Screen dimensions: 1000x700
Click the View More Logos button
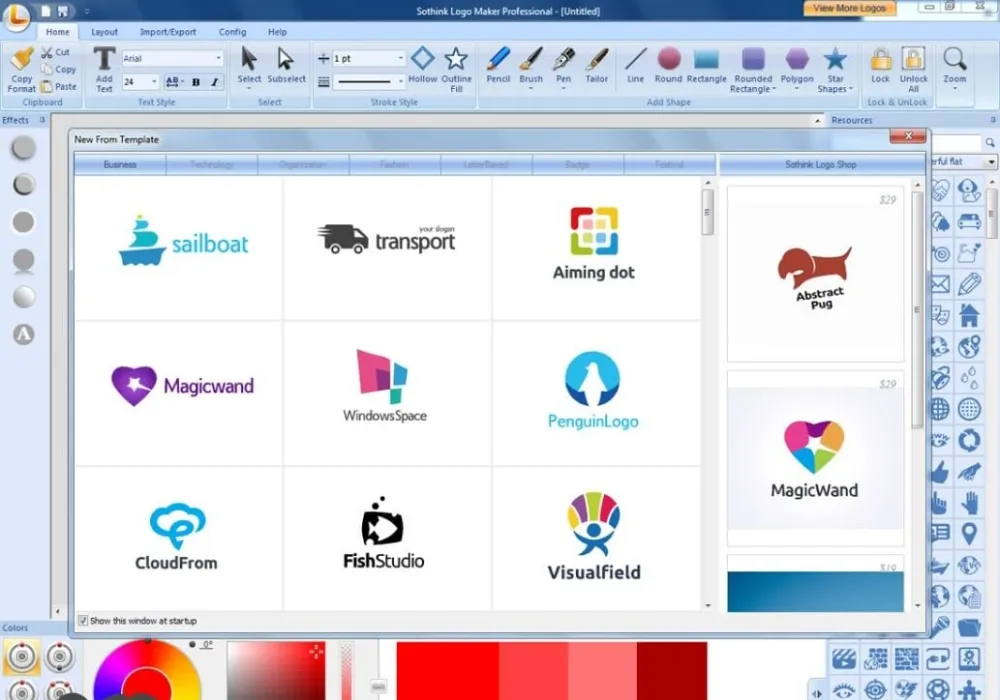849,8
